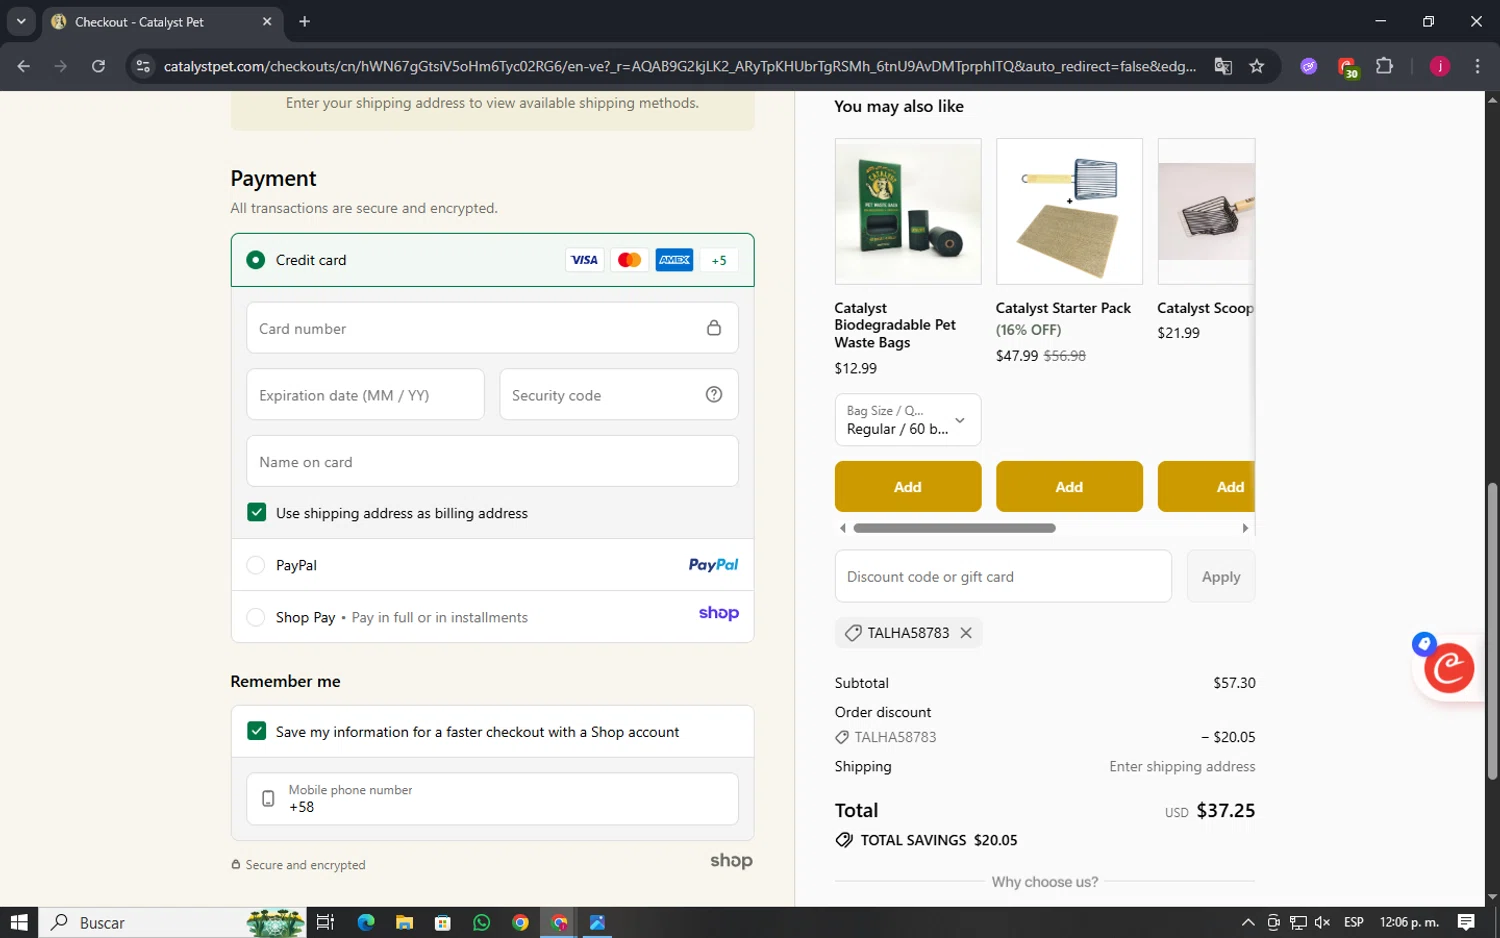Screen dimensions: 1500x938
Task: Open the Chrome three-dot menu
Action: click(1477, 66)
